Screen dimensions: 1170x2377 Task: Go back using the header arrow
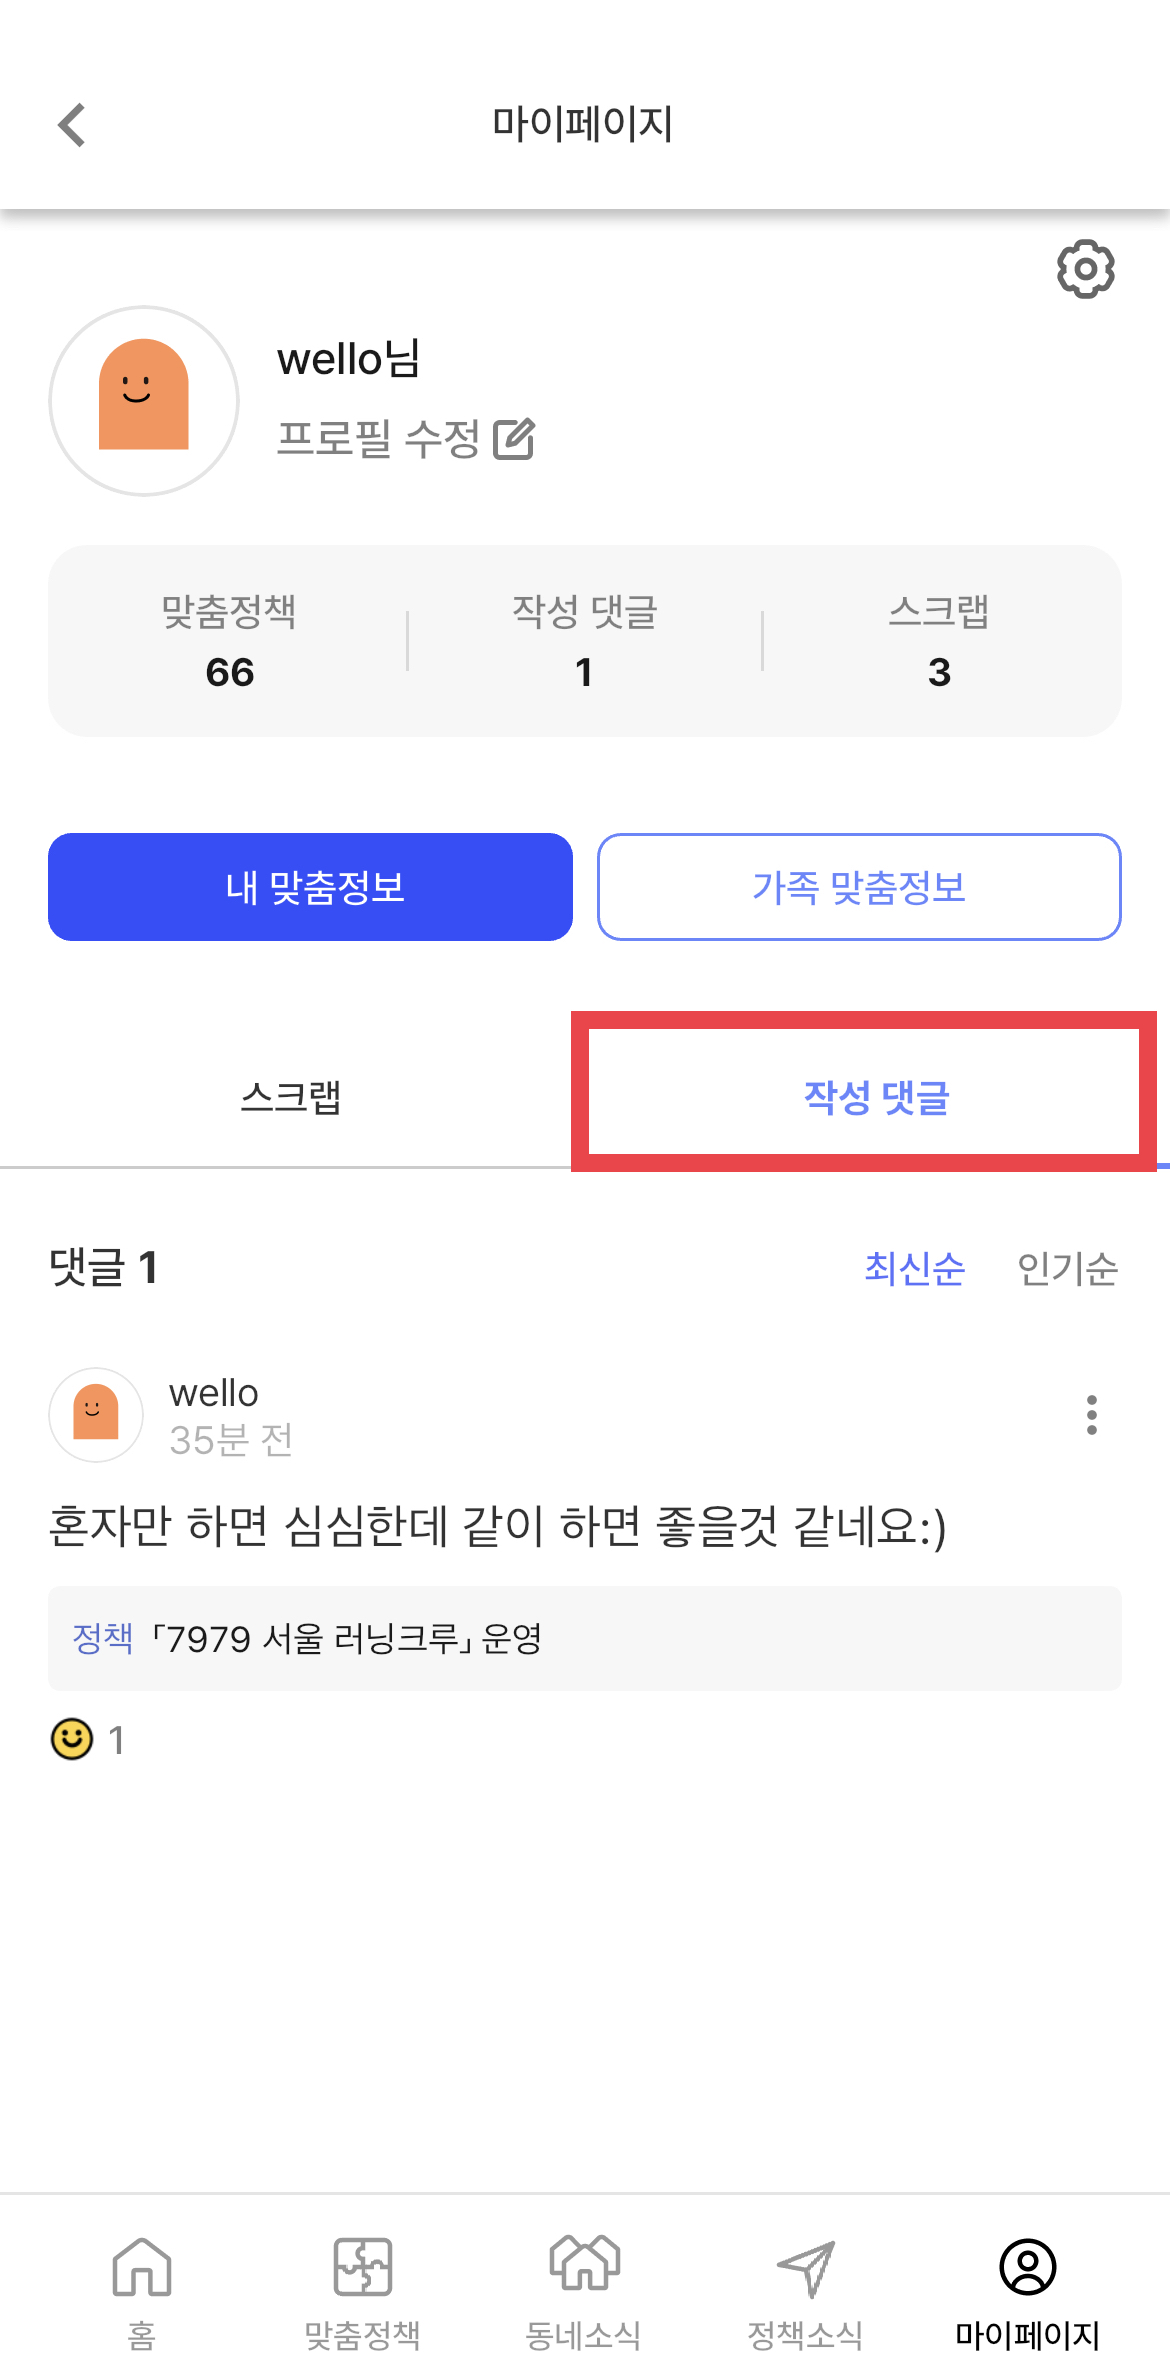[72, 125]
